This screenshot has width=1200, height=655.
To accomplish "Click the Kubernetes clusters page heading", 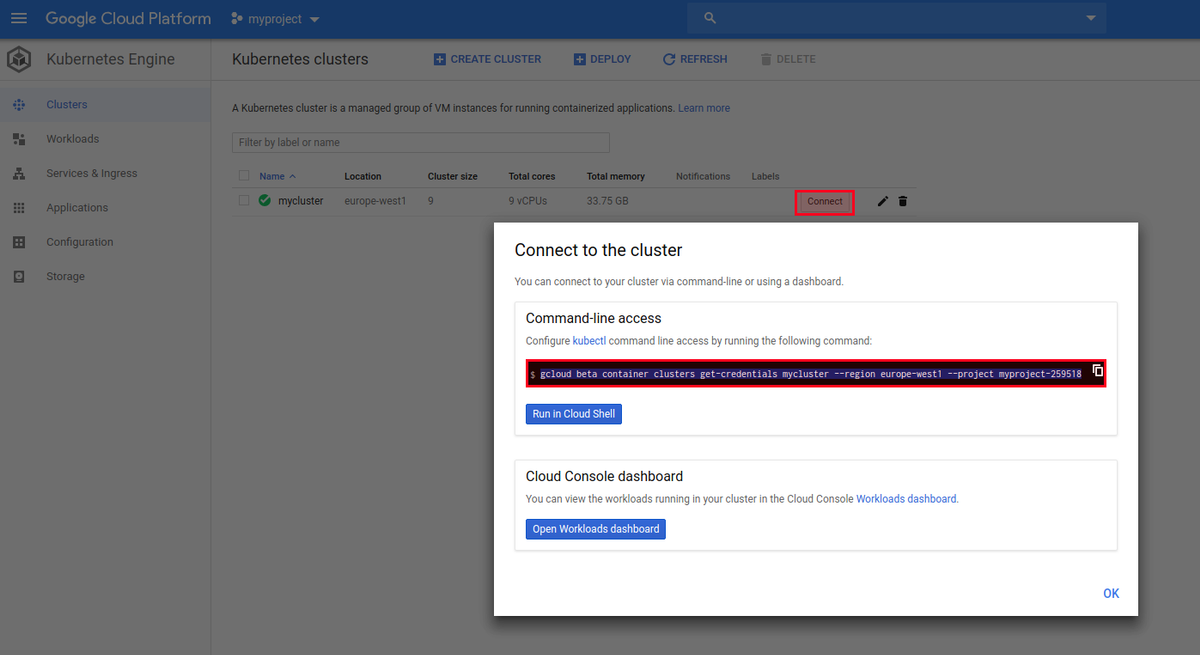I will coord(300,59).
